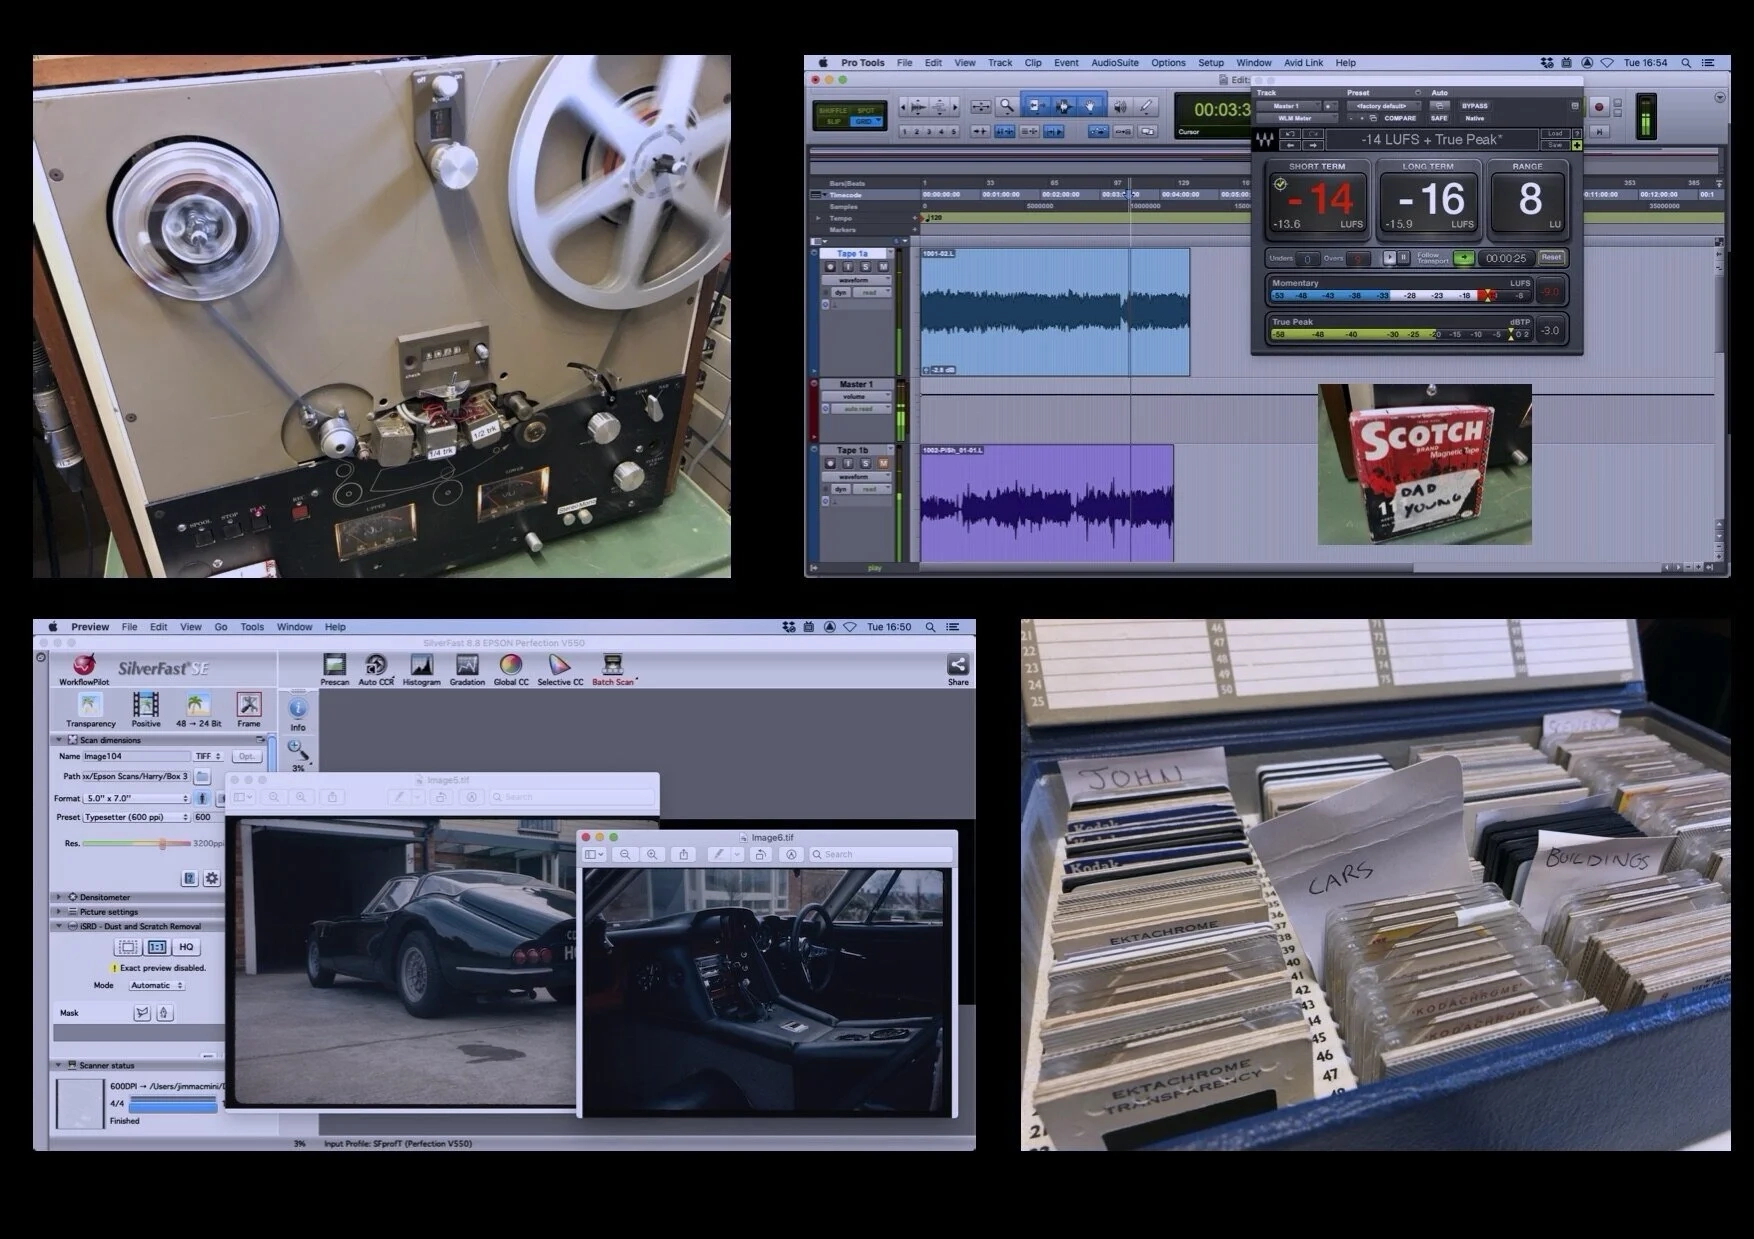Click the 48 to 24 Bit icon
Image resolution: width=1754 pixels, height=1239 pixels.
coord(198,709)
